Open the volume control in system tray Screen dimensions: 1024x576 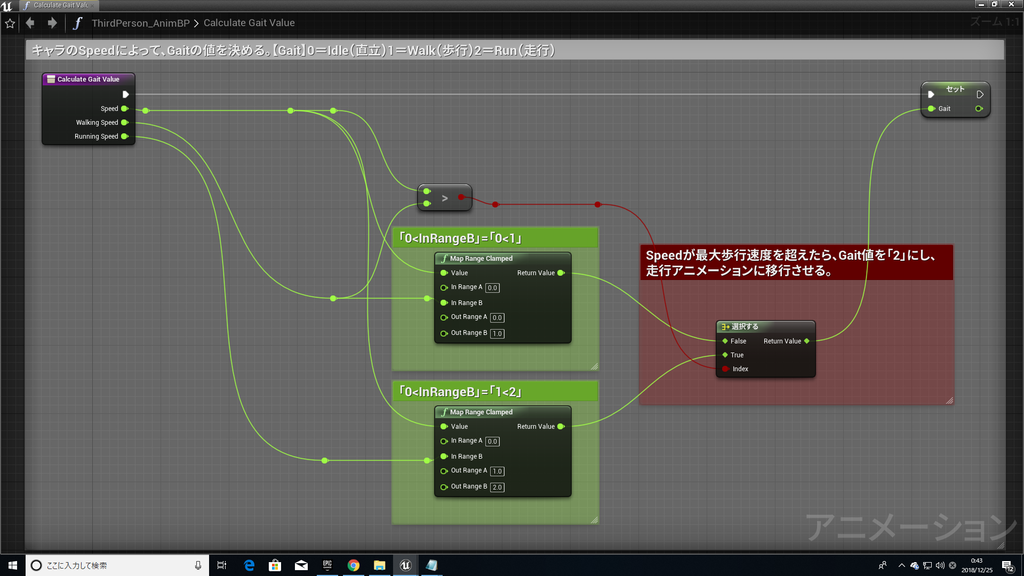(940, 566)
